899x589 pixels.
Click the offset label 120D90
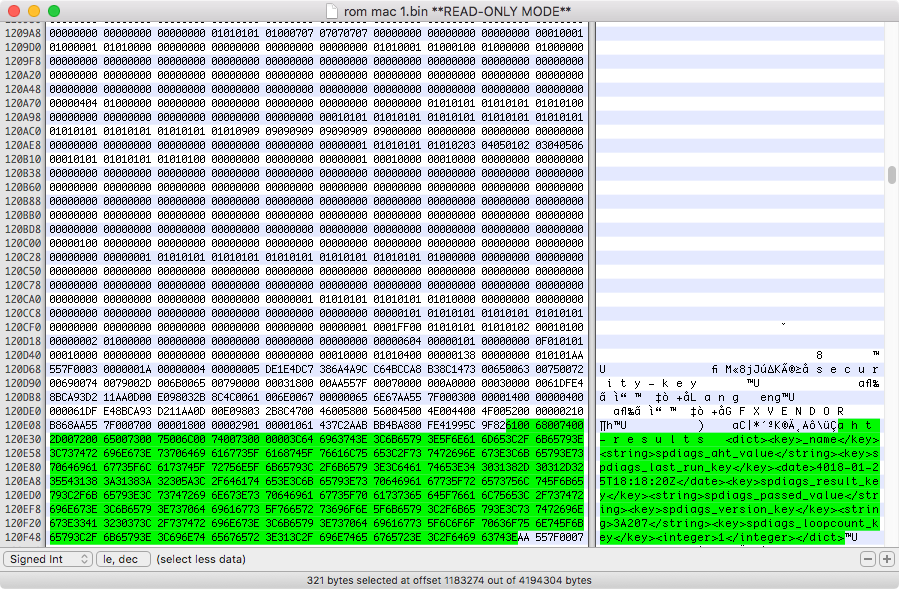(x=23, y=383)
